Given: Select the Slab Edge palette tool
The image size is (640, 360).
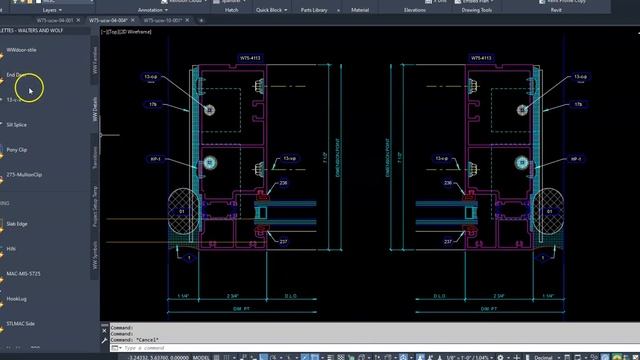Looking at the screenshot, I should tap(17, 224).
